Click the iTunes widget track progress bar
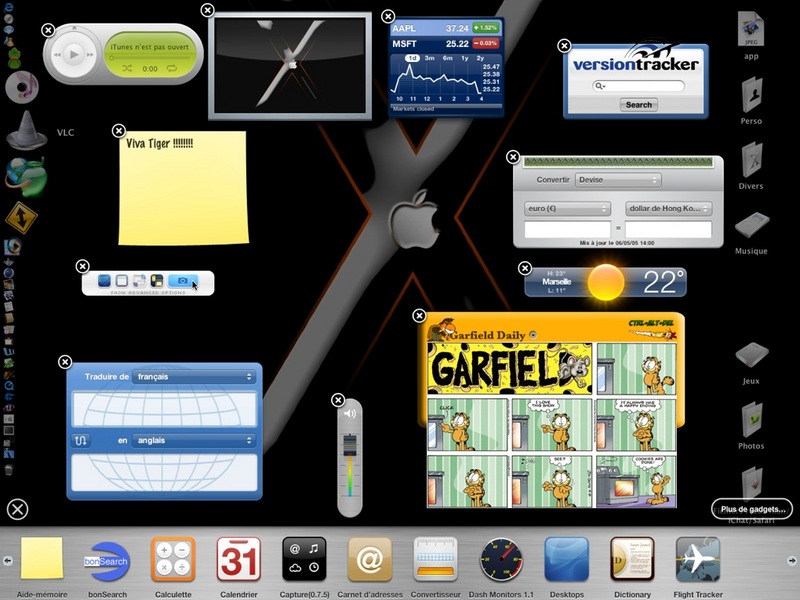The height and width of the screenshot is (600, 800). [150, 58]
